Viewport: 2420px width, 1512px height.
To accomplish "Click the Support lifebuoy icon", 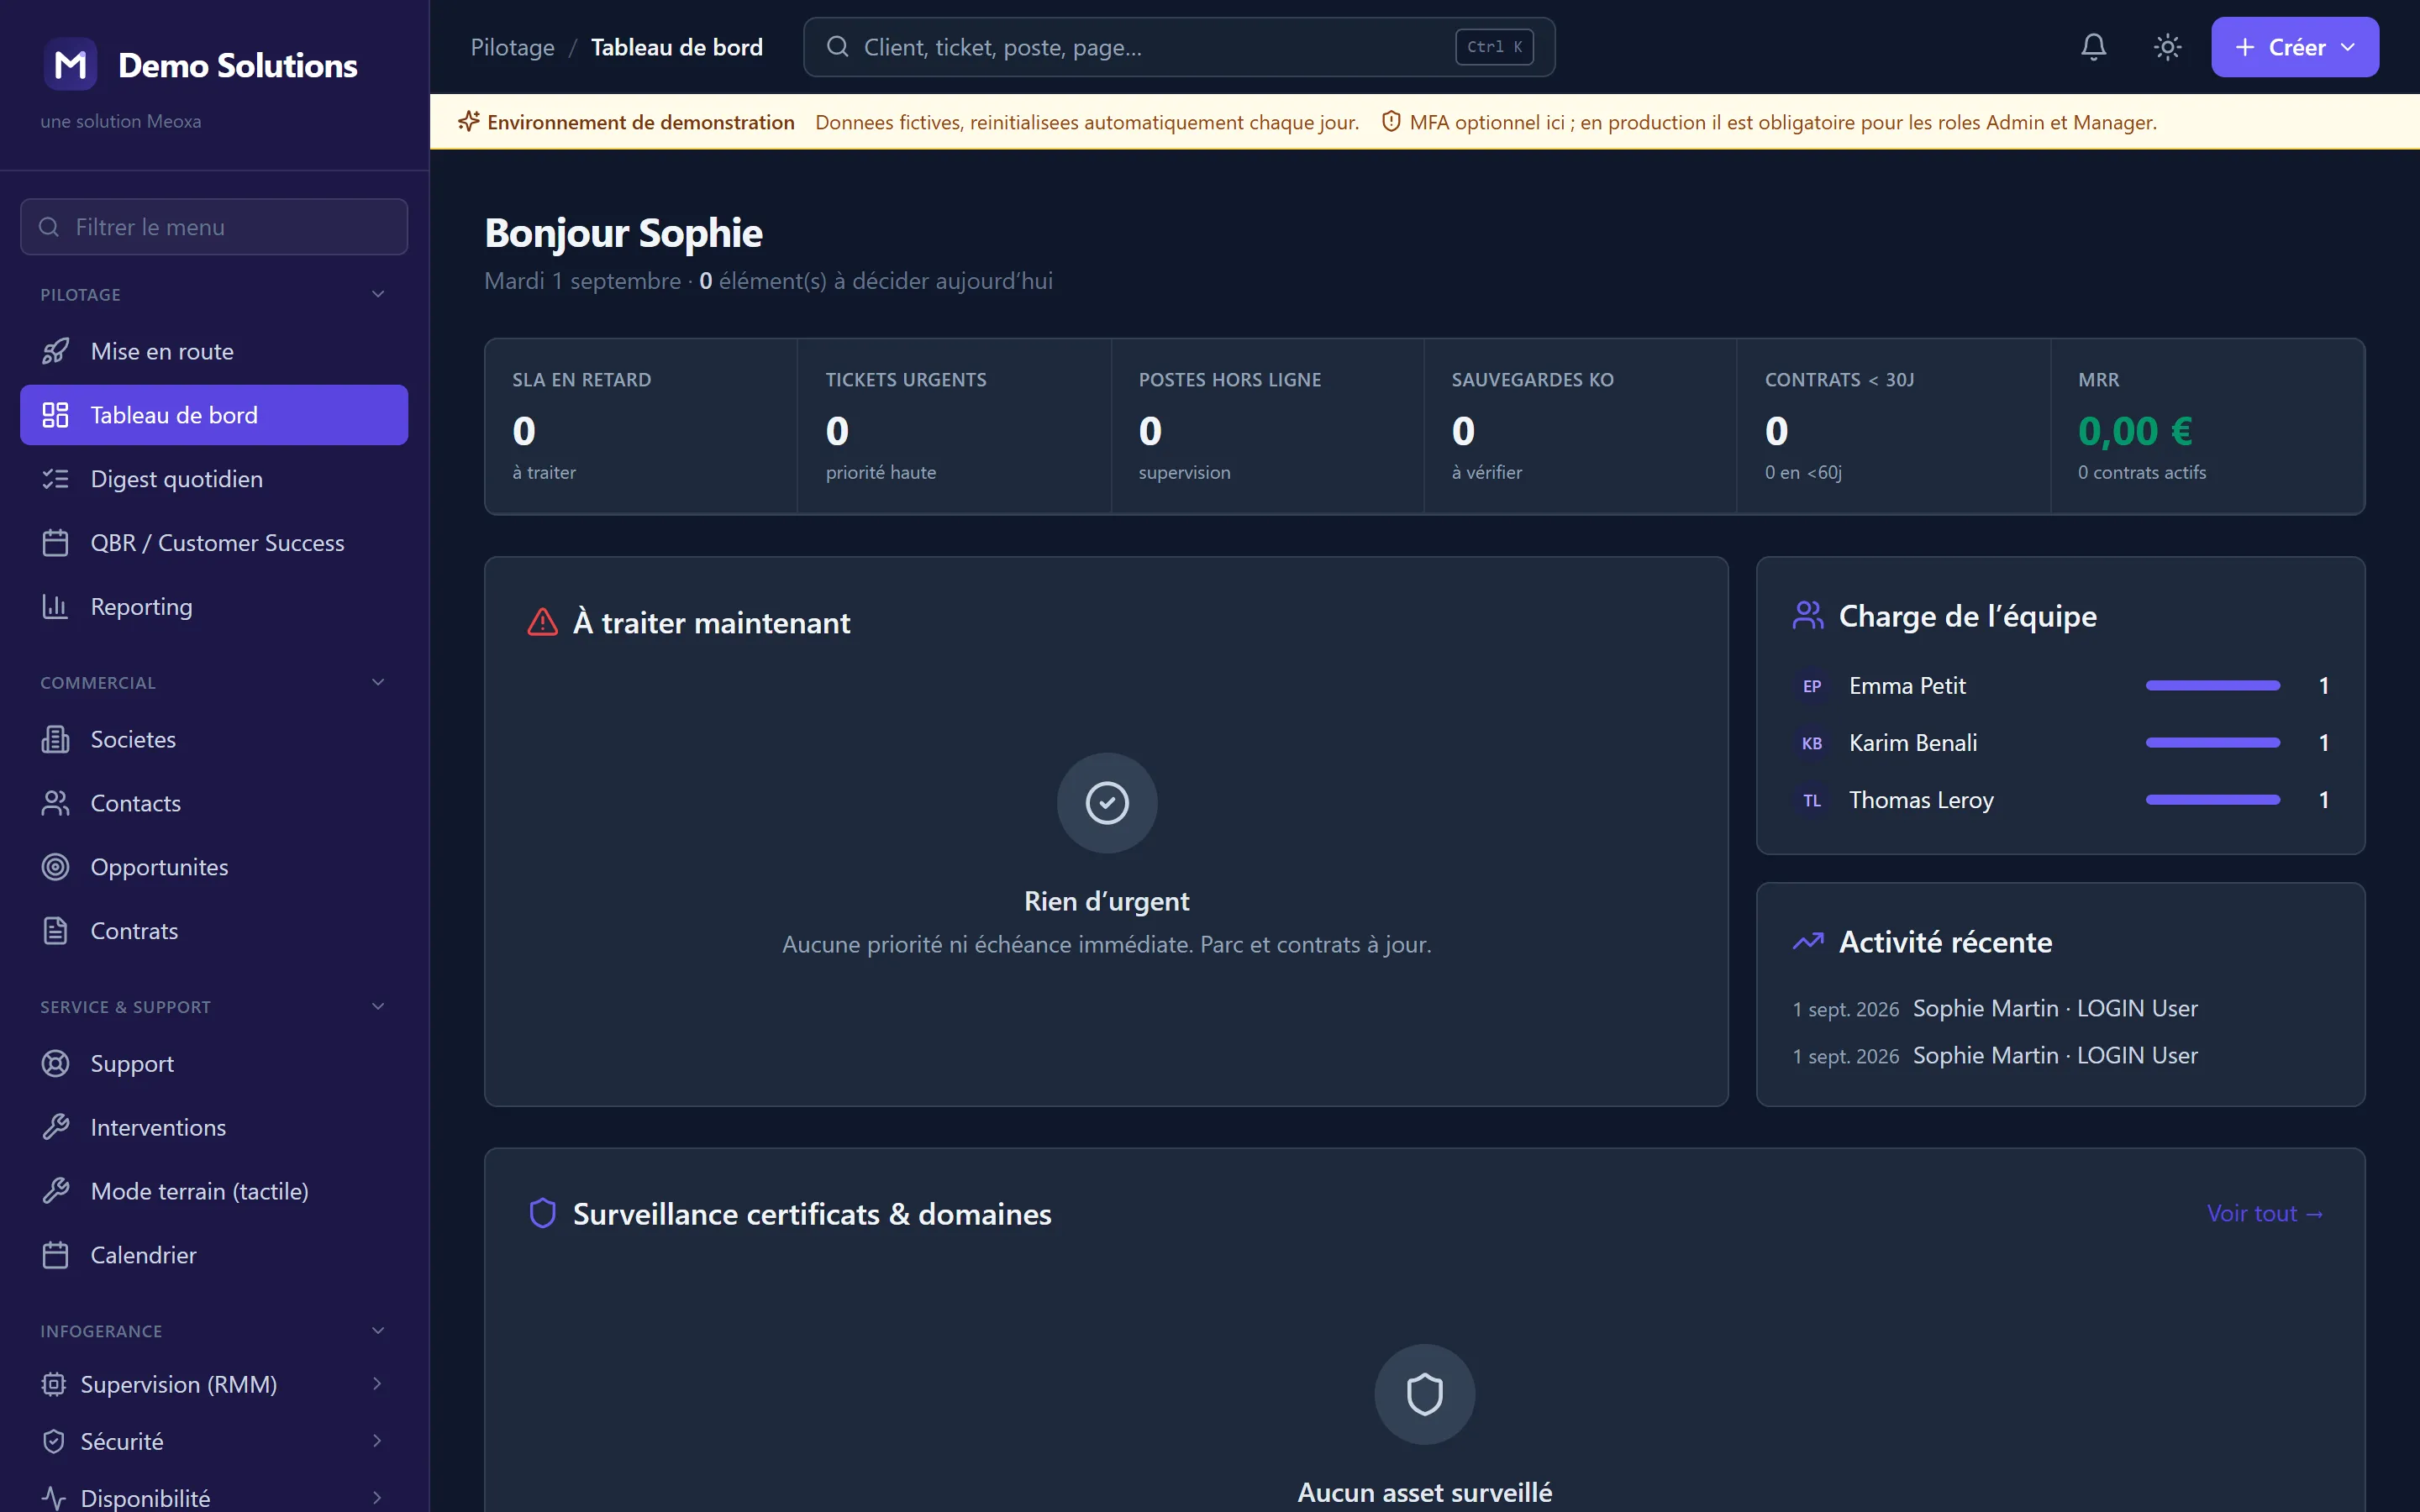I will click(x=56, y=1063).
